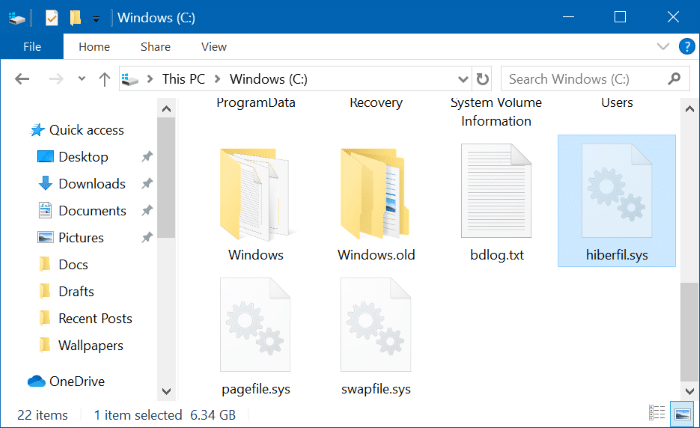Switch to the Home ribbon tab

click(x=94, y=46)
